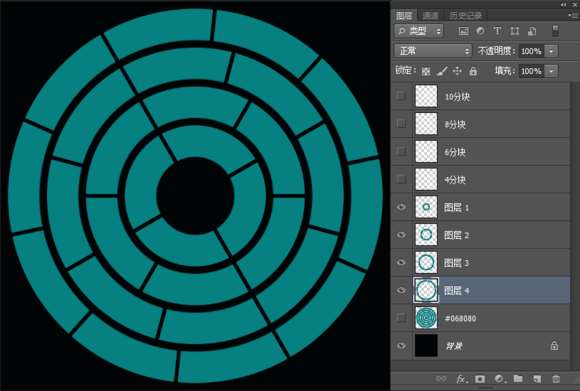This screenshot has width=580, height=391.
Task: Switch to the 历史记录 tab
Action: tap(466, 16)
